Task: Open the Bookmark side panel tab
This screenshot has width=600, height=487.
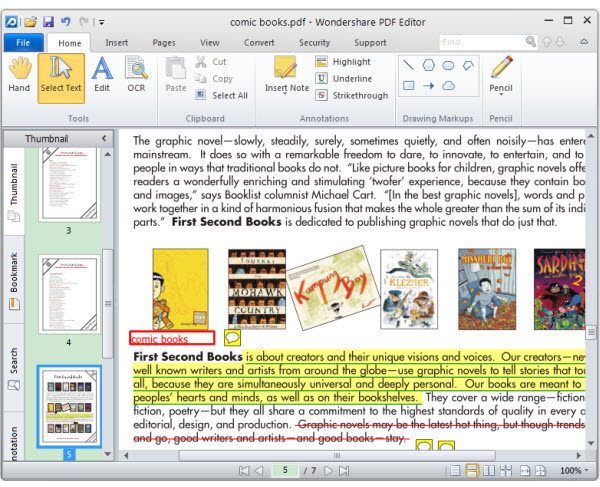Action: 14,280
